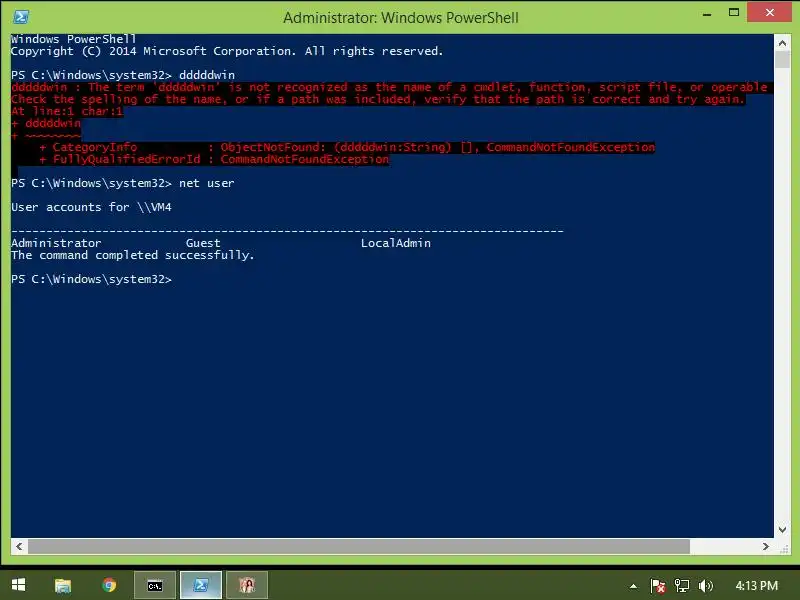Click the 'Windows PowerShell' banner line in console
The image size is (800, 600).
pyautogui.click(x=74, y=39)
